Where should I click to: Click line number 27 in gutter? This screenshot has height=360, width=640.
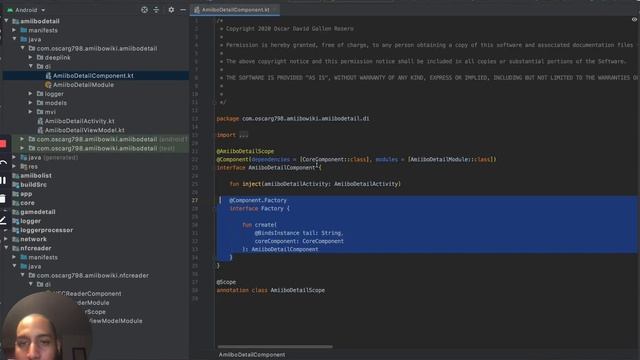(x=195, y=200)
